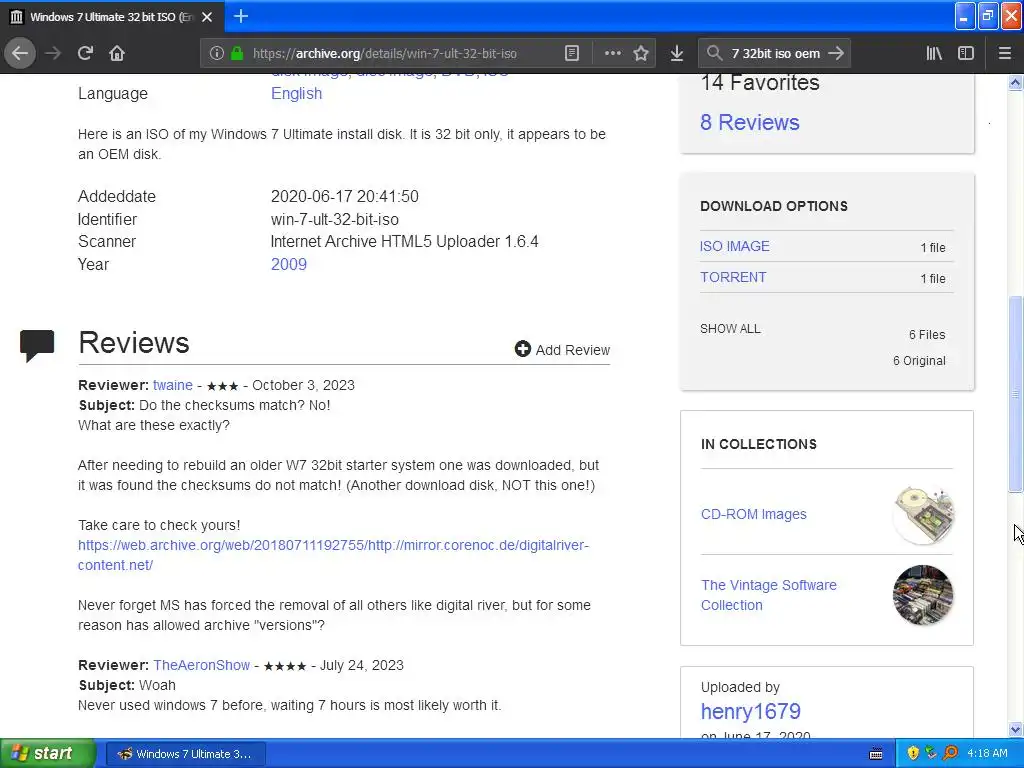Click SHOW ALL download files
Screen dimensions: 1024x768
coord(730,328)
